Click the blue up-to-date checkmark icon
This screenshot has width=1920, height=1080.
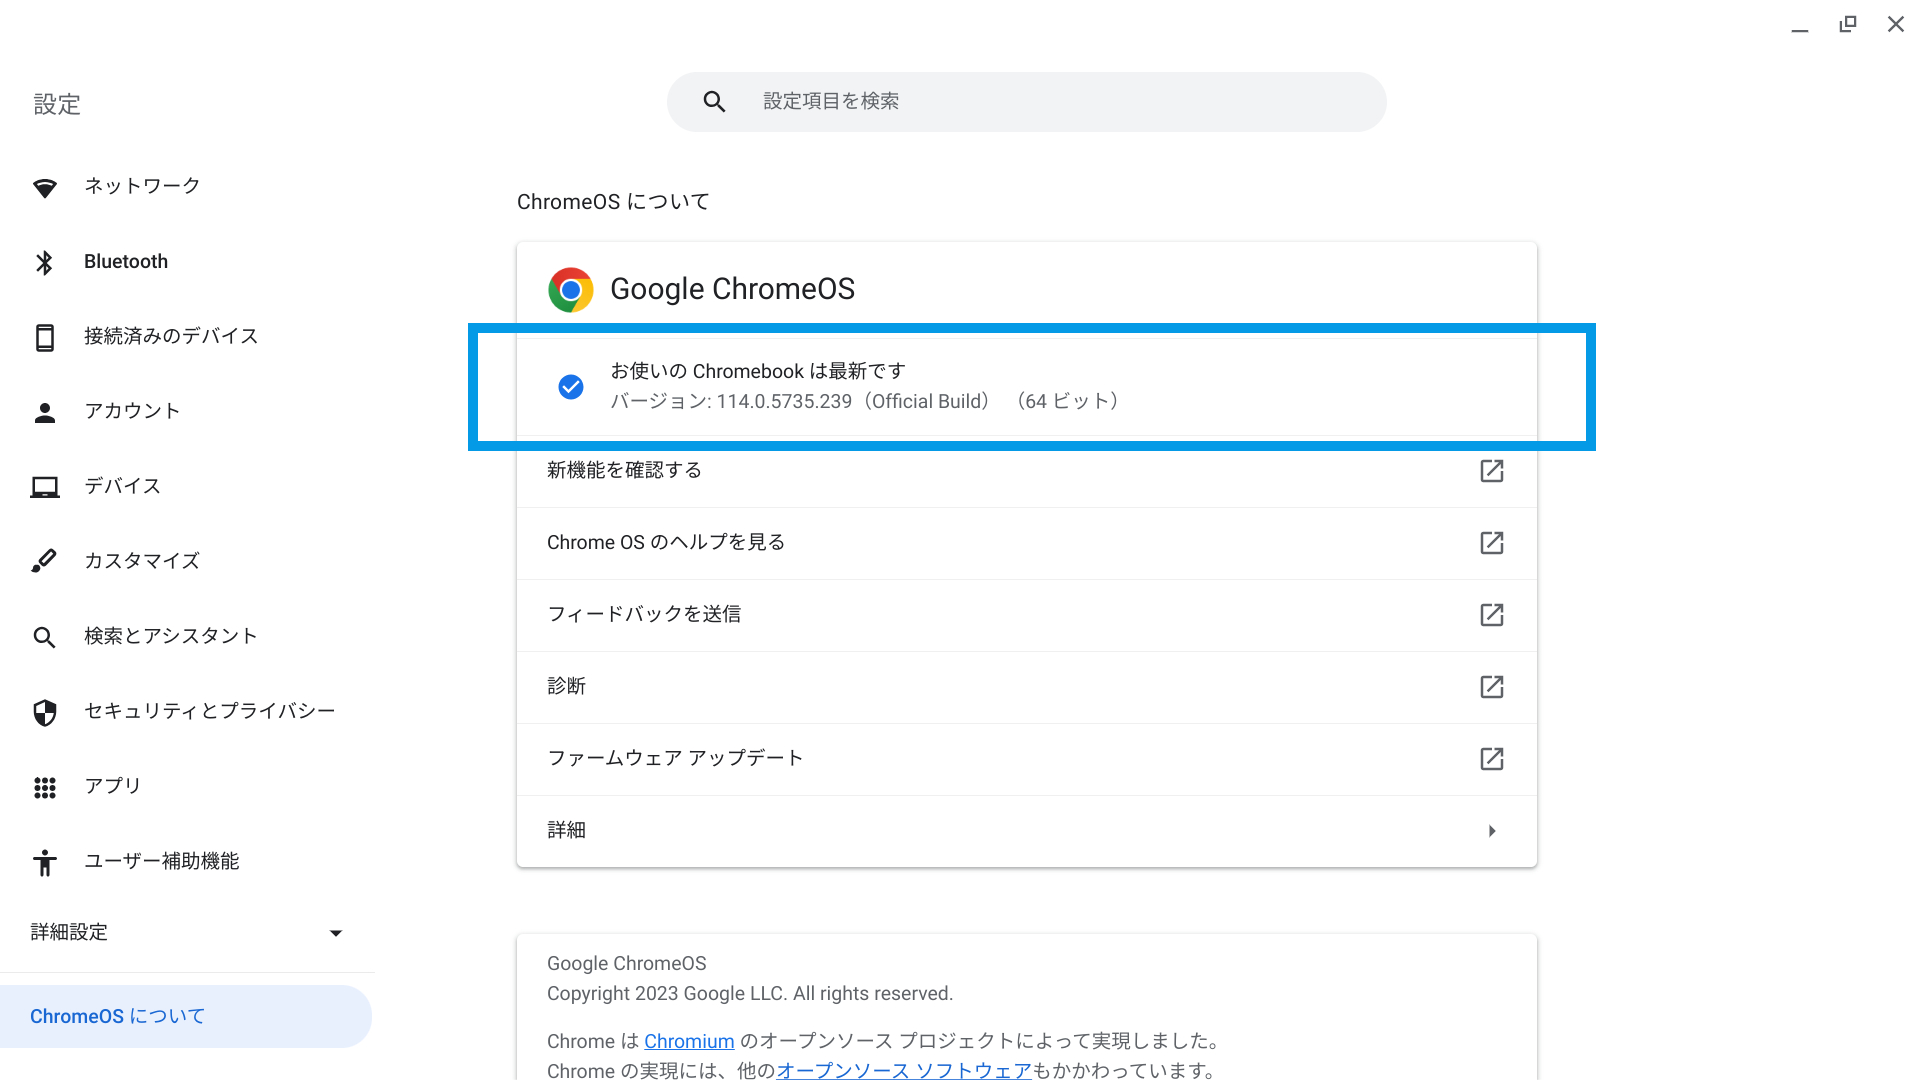point(571,386)
